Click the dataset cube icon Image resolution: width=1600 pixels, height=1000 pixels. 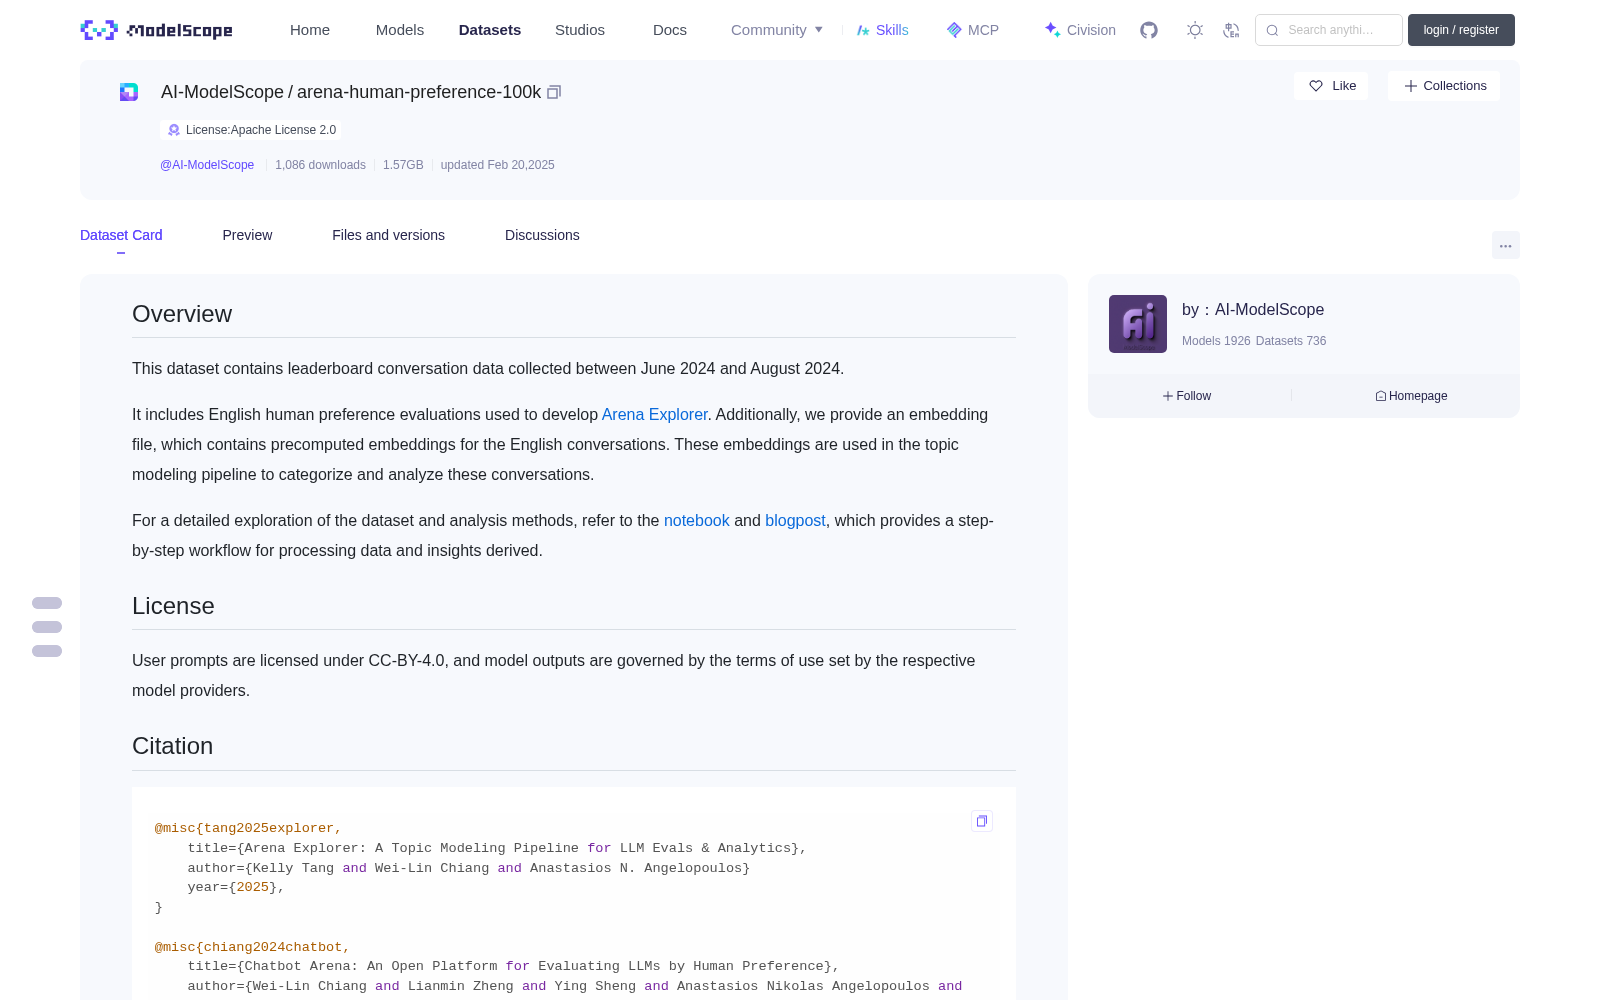(129, 92)
